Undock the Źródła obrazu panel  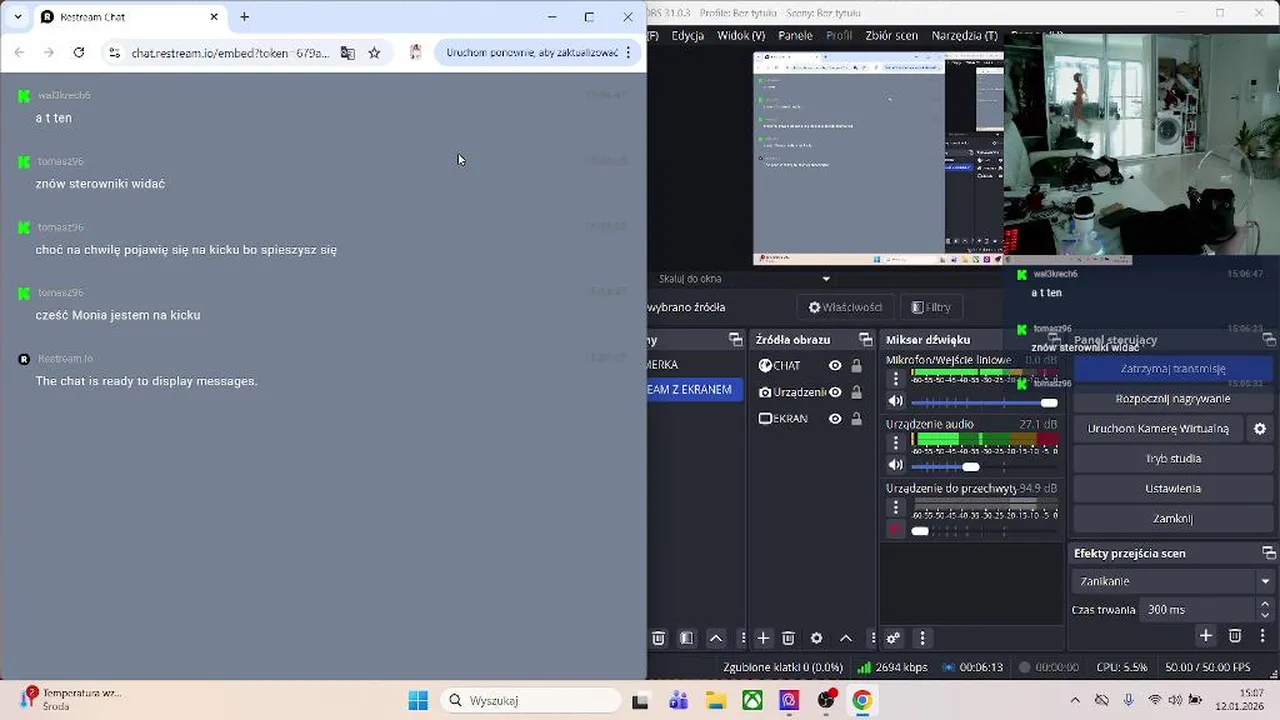coord(866,340)
